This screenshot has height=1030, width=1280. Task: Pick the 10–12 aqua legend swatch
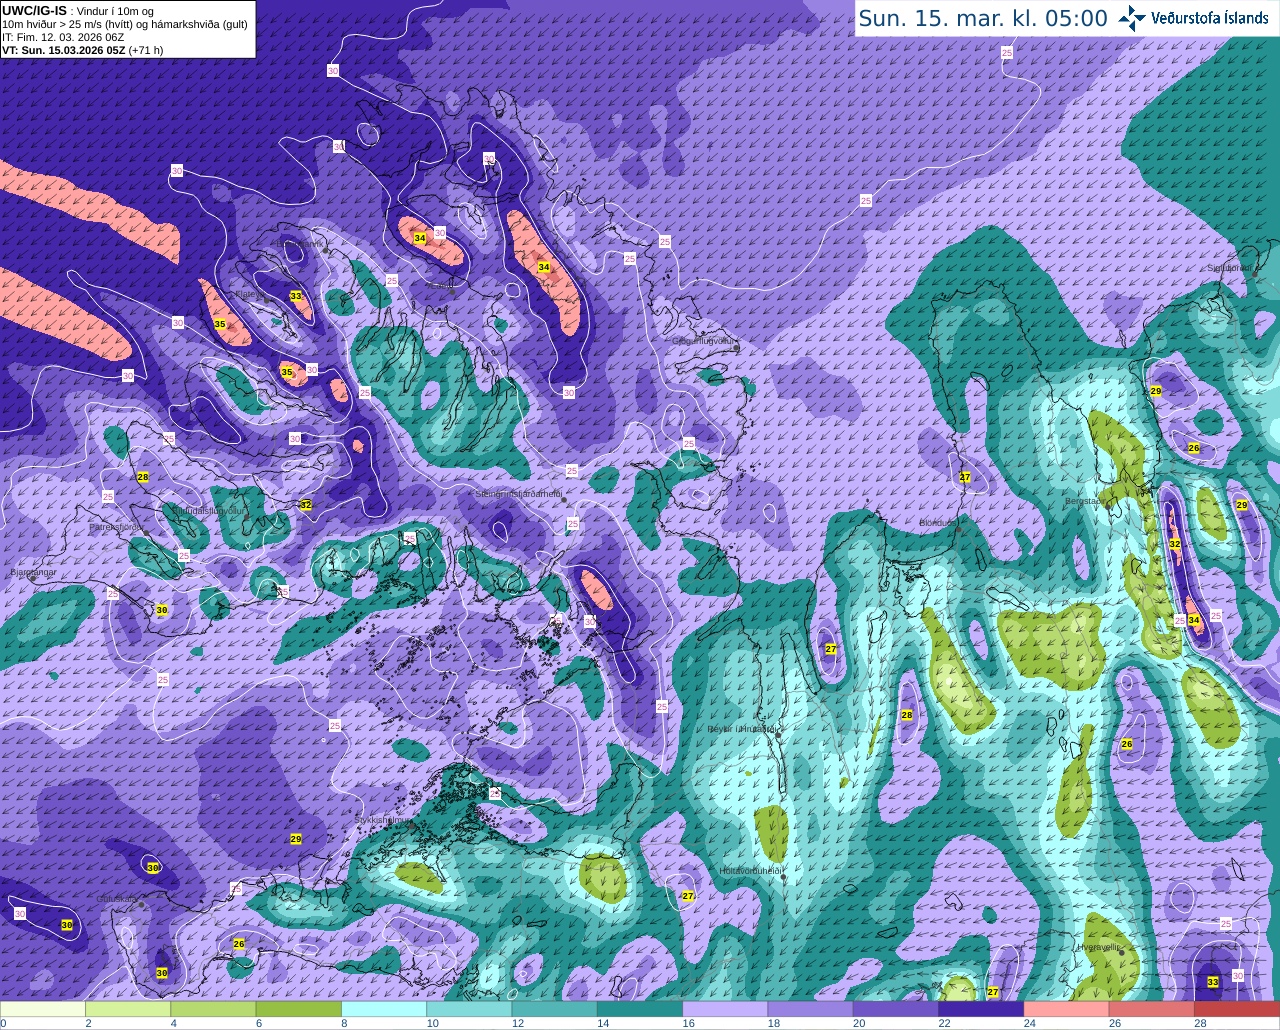tap(469, 1010)
